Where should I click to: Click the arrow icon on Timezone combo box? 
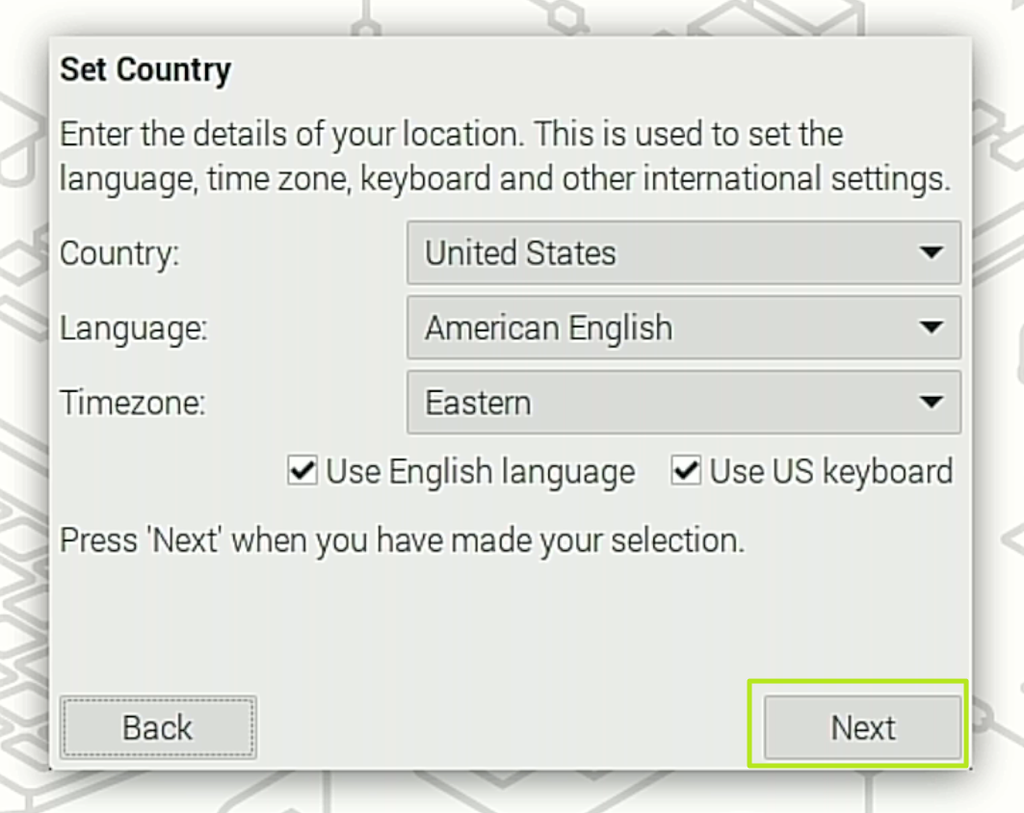[x=931, y=403]
